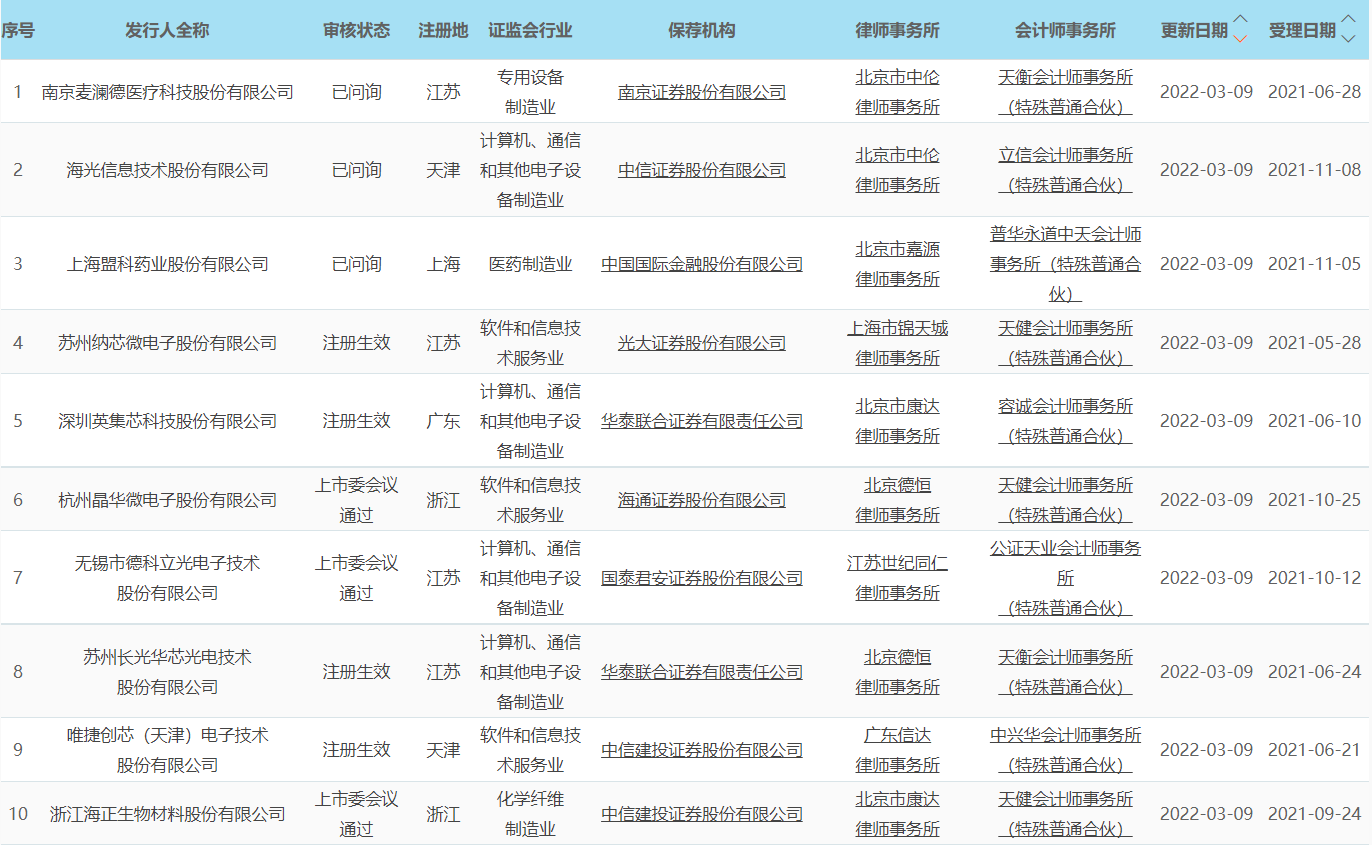Click acceptance date 2021-06-28
The image size is (1372, 845).
tap(1314, 92)
